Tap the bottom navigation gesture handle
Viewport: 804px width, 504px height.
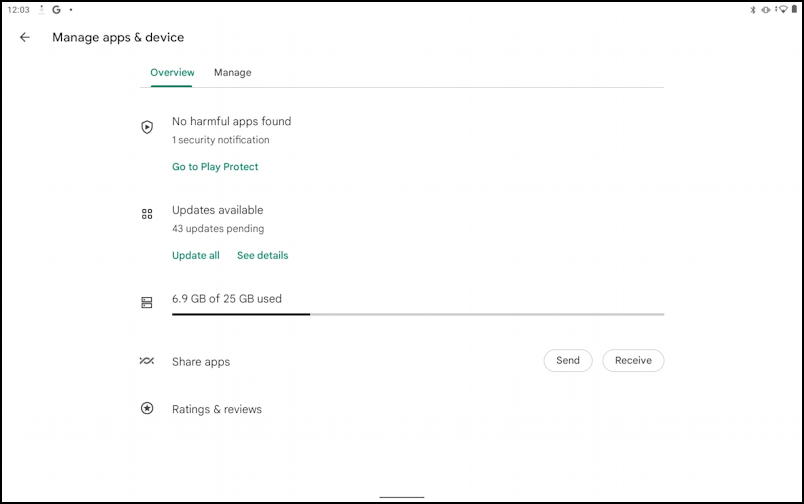pyautogui.click(x=401, y=497)
